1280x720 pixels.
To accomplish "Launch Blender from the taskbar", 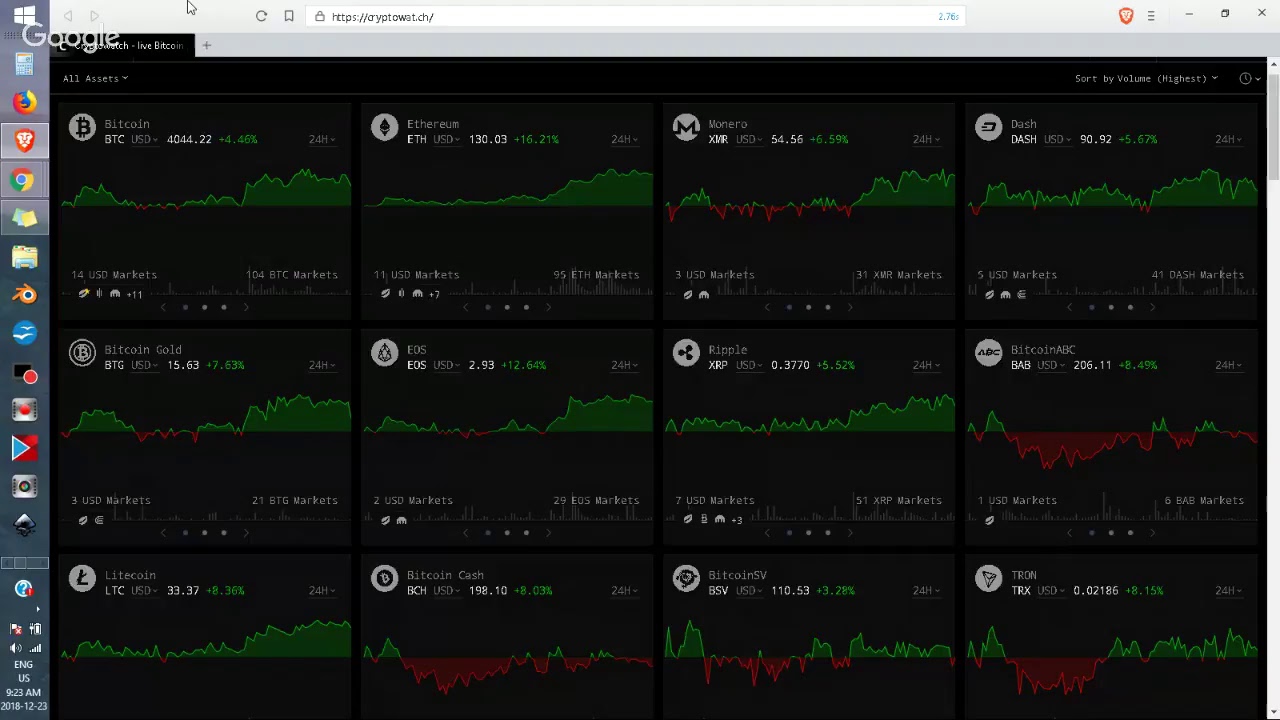I will tap(24, 294).
